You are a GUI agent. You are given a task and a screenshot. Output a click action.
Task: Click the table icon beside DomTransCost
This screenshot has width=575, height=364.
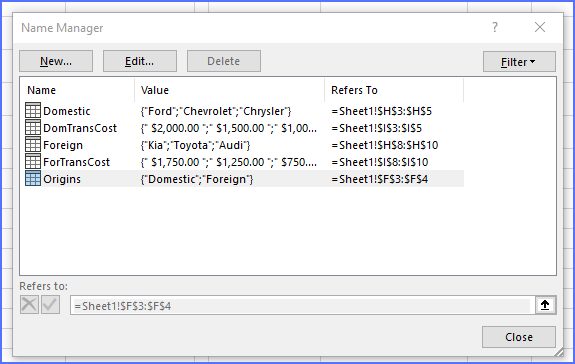33,128
